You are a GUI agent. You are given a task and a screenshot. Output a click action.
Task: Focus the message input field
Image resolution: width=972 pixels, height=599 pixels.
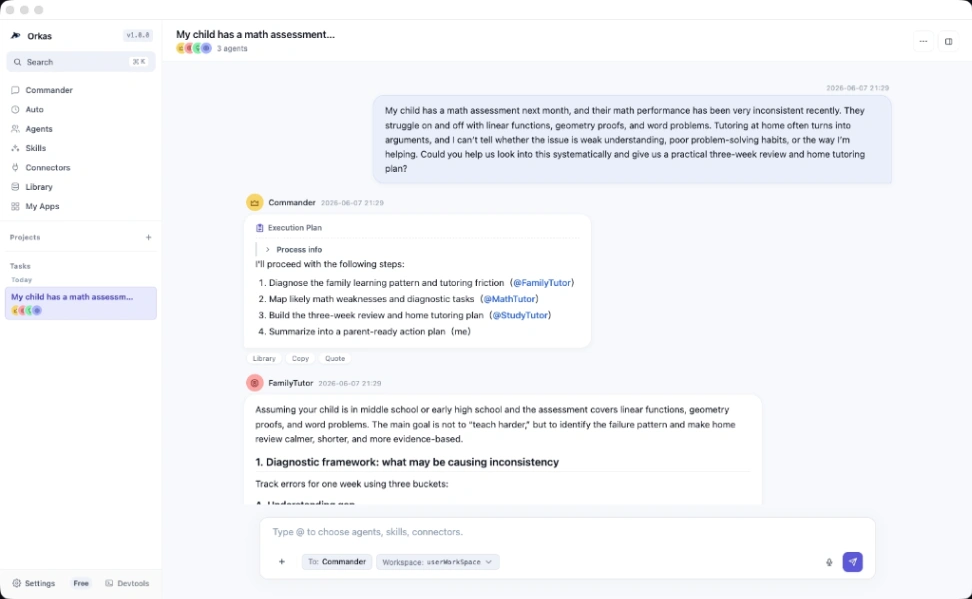point(567,532)
